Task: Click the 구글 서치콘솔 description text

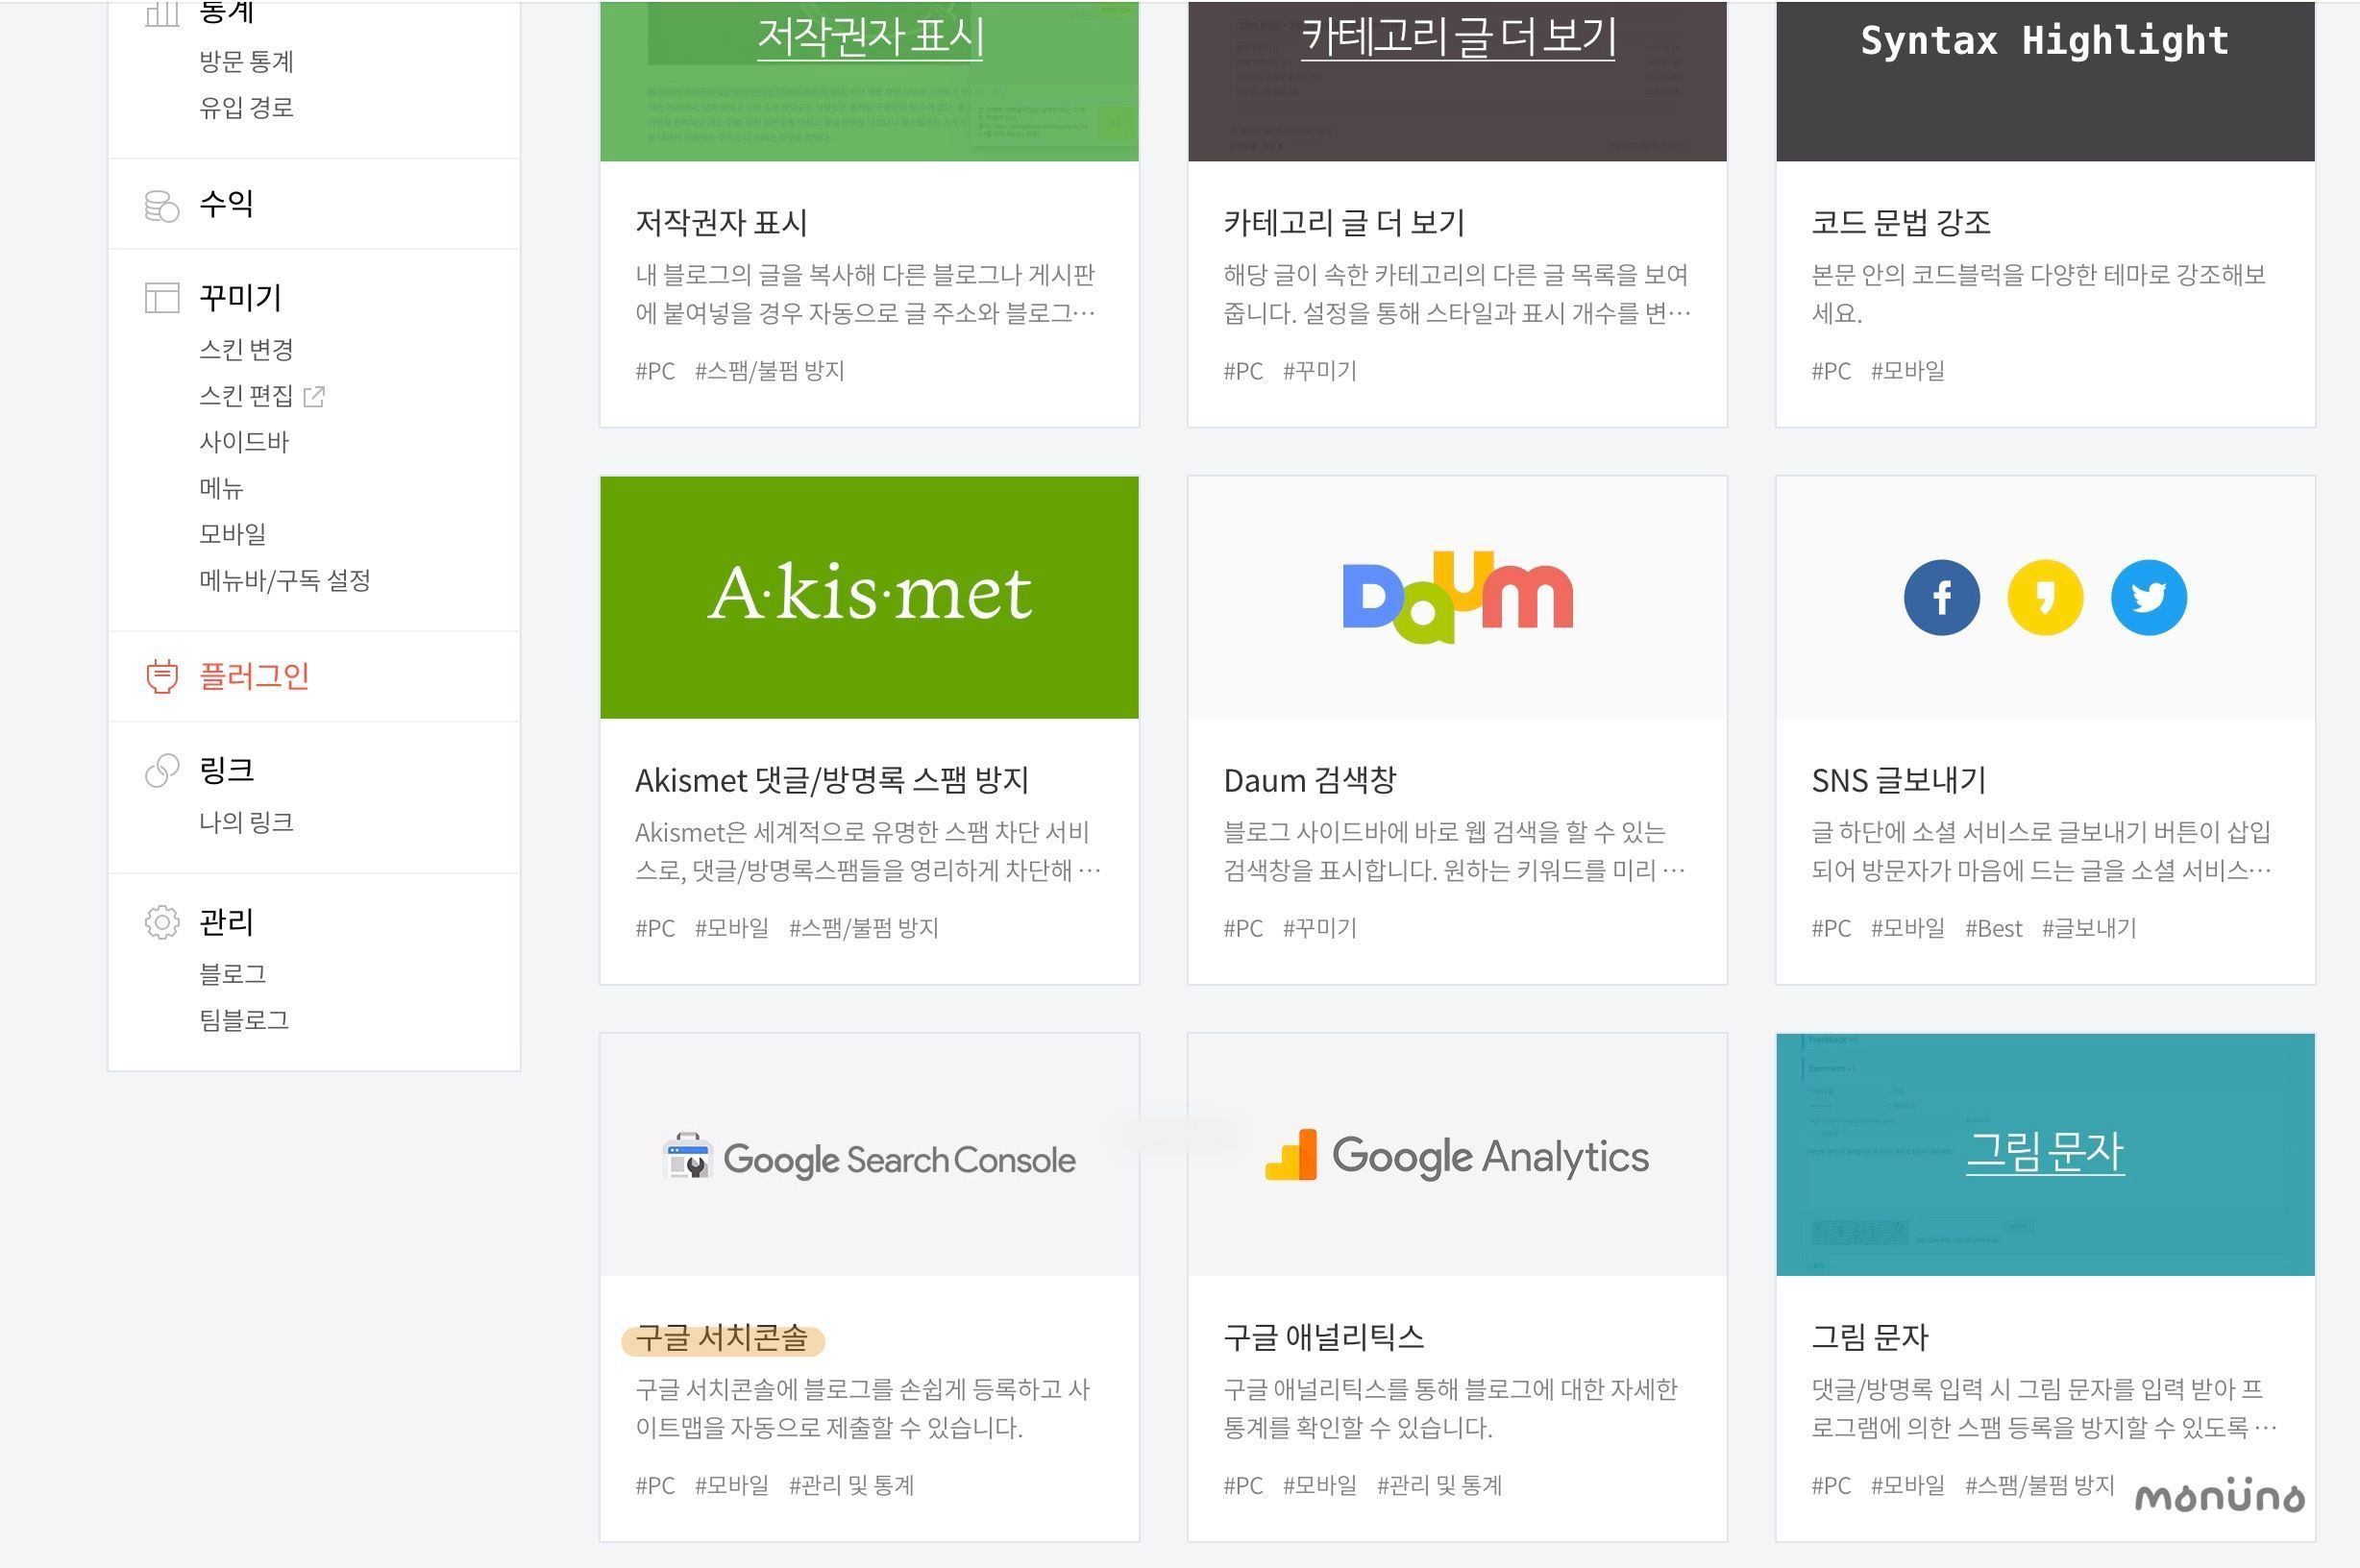Action: coord(862,1408)
